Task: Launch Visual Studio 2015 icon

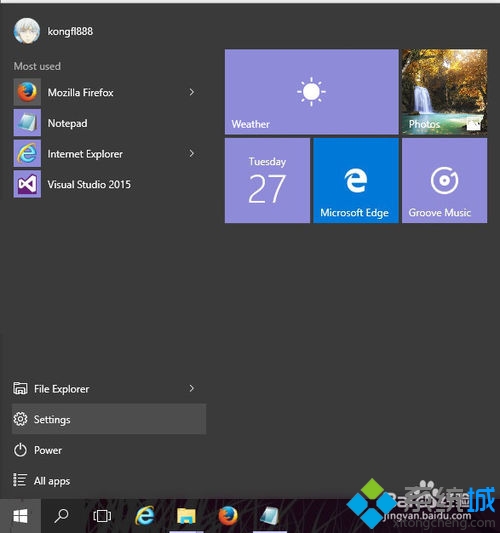Action: 27,184
